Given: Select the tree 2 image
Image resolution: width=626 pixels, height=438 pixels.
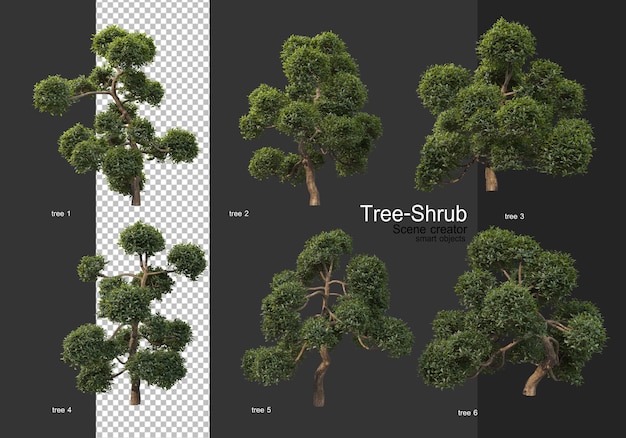Looking at the screenshot, I should coord(311,119).
